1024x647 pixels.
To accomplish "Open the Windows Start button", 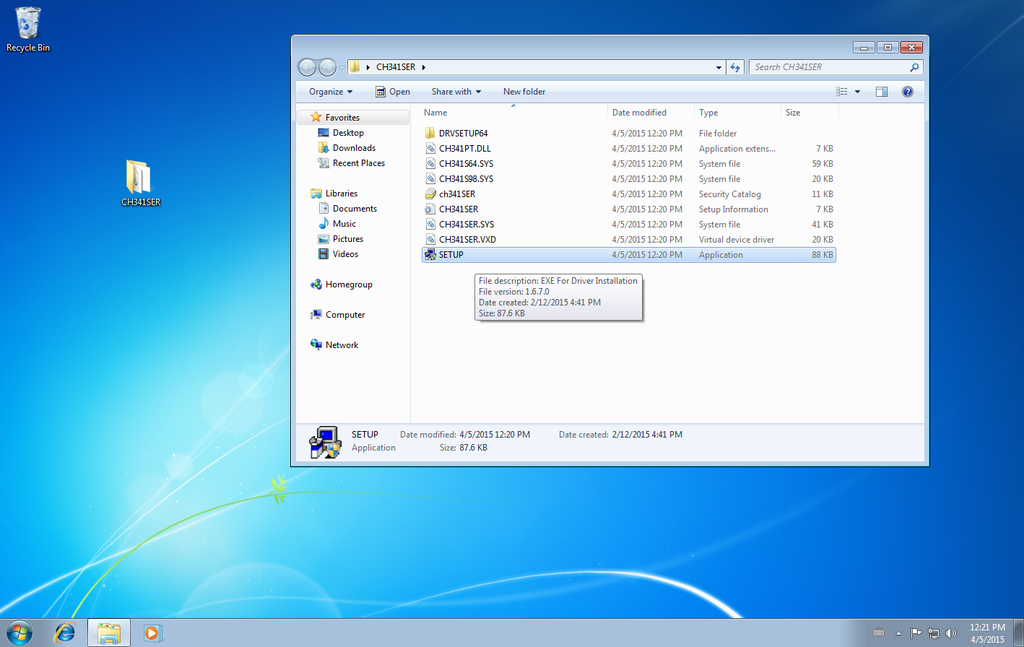I will [x=19, y=633].
